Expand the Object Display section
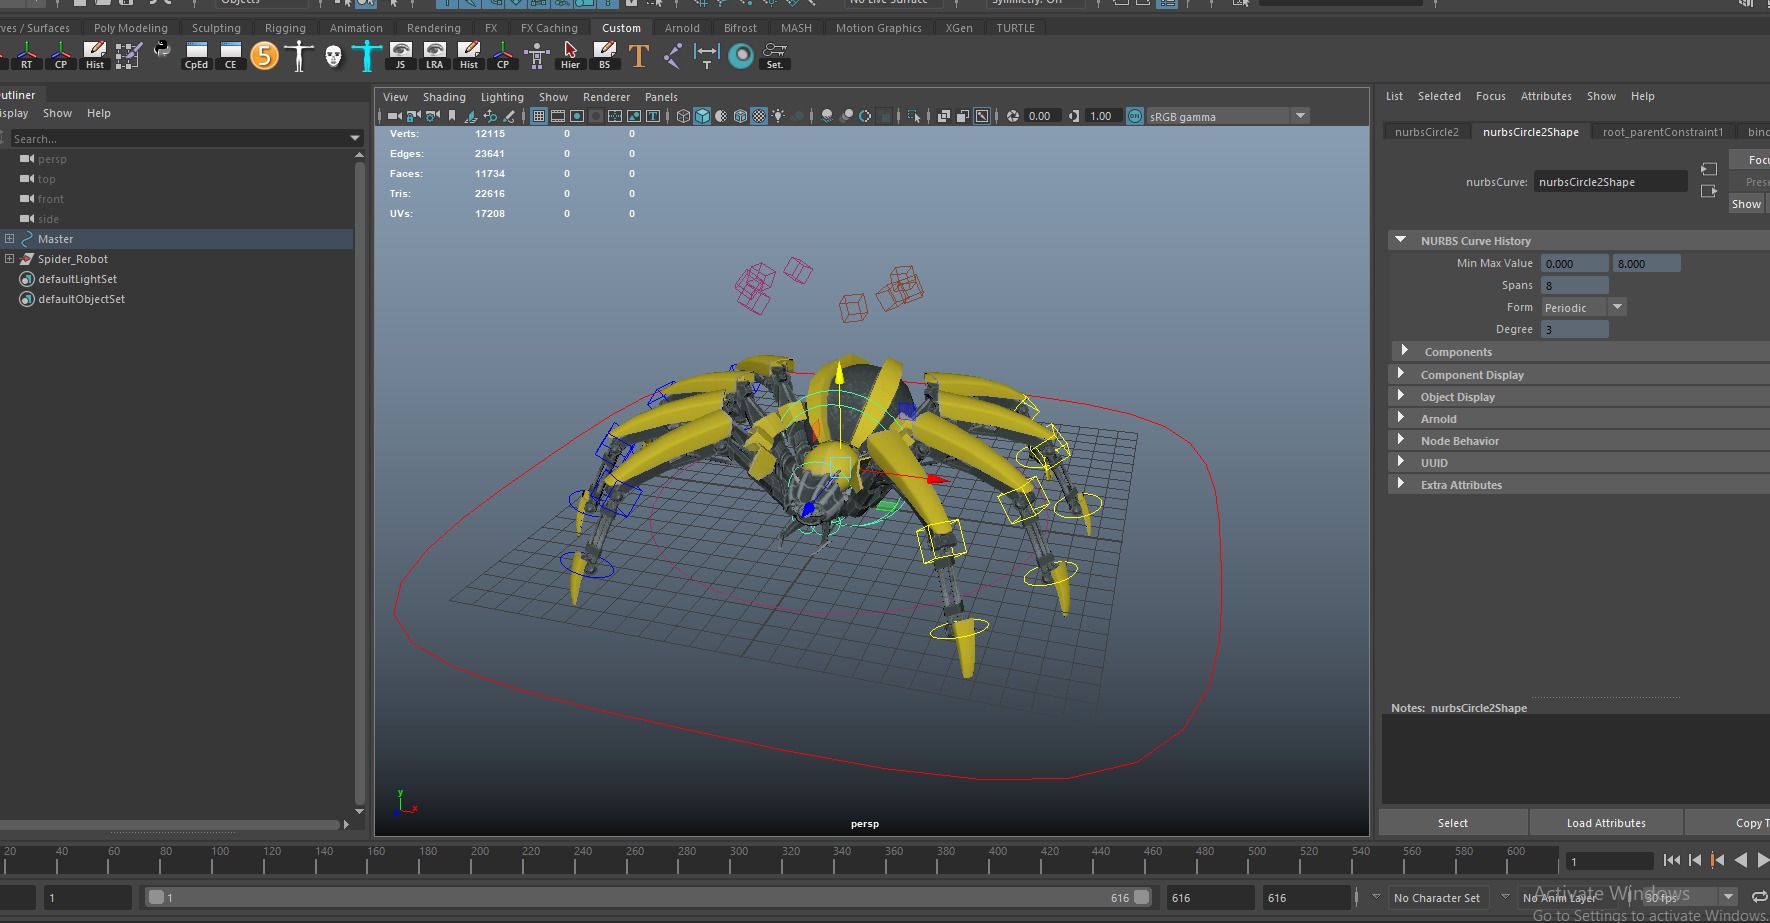The image size is (1770, 923). point(1401,395)
